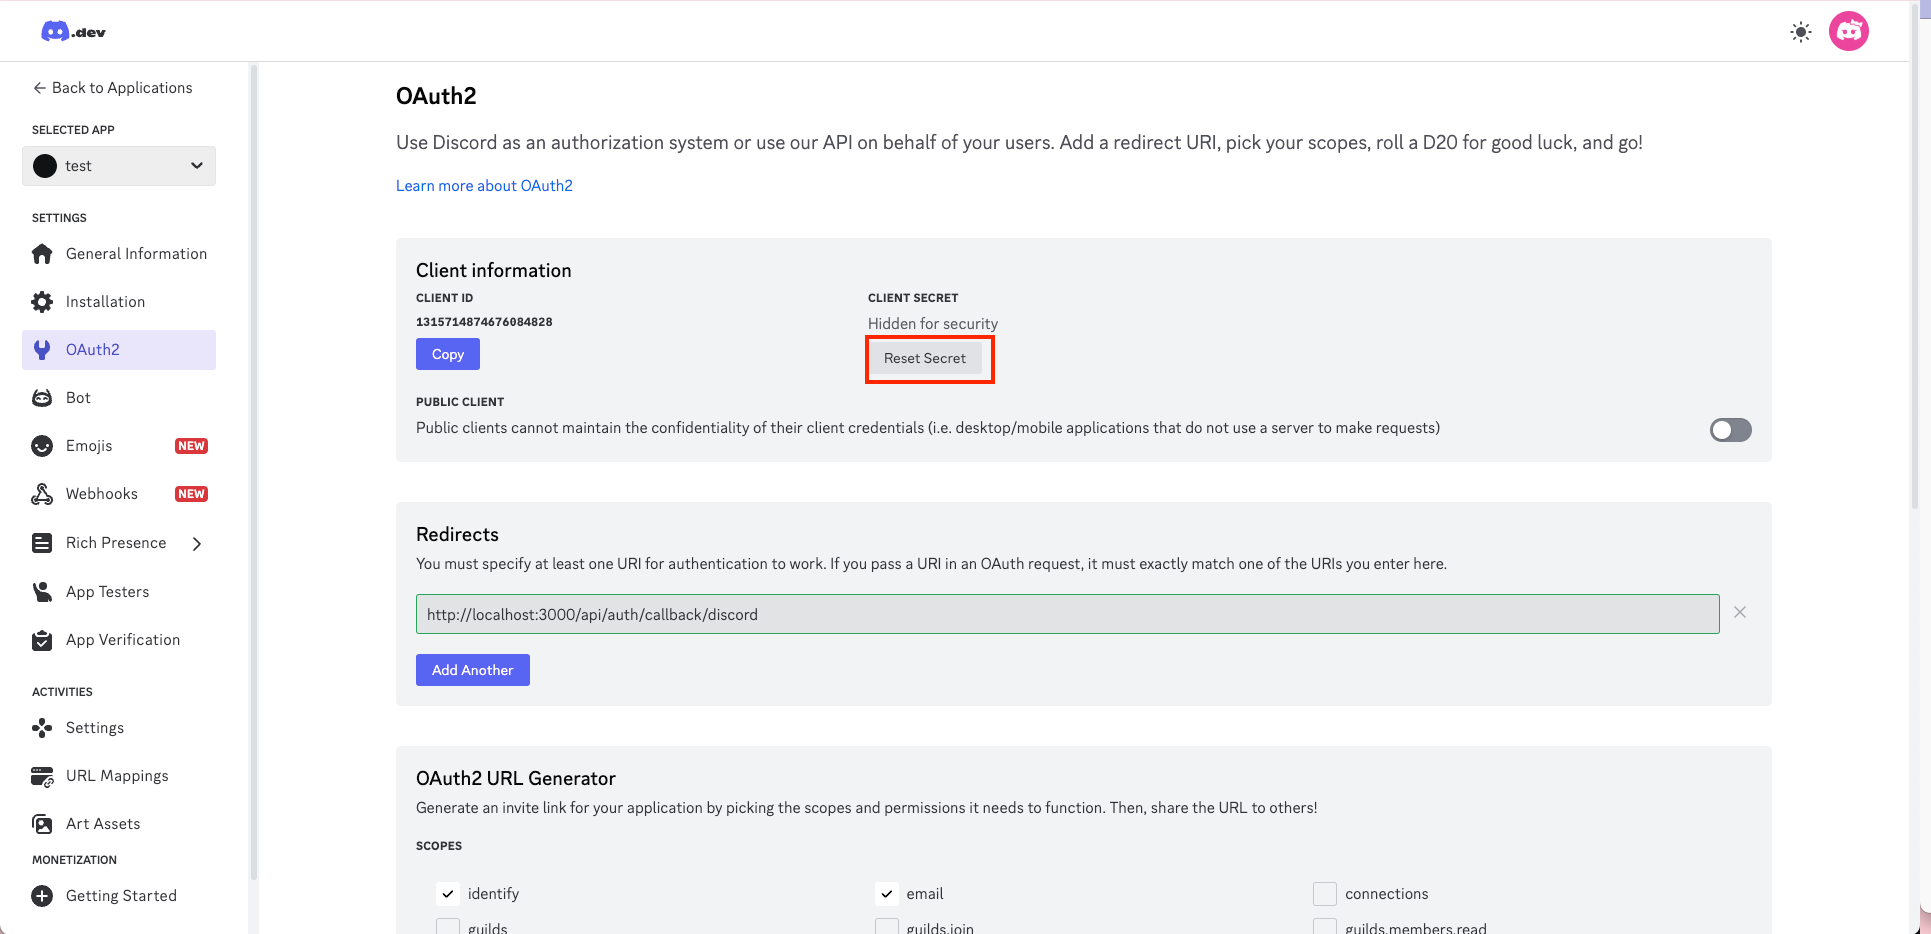The height and width of the screenshot is (934, 1931).
Task: Toggle the Public Client switch
Action: coord(1731,430)
